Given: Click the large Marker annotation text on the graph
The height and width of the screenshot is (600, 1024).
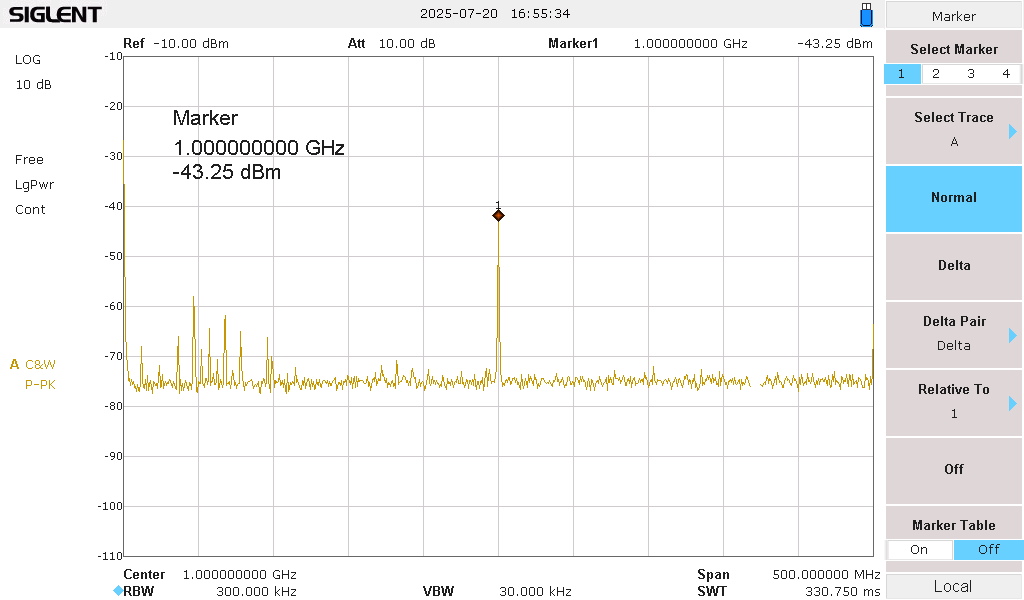Looking at the screenshot, I should pos(205,118).
